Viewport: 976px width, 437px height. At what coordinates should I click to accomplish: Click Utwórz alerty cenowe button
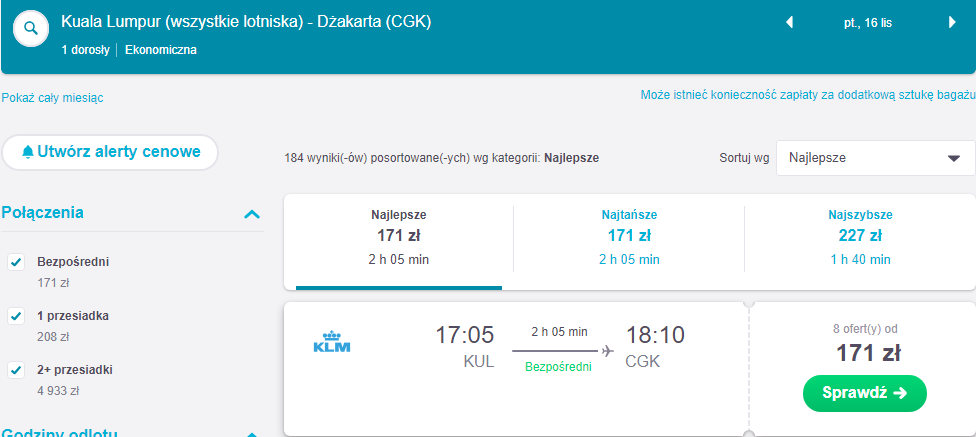pyautogui.click(x=110, y=153)
